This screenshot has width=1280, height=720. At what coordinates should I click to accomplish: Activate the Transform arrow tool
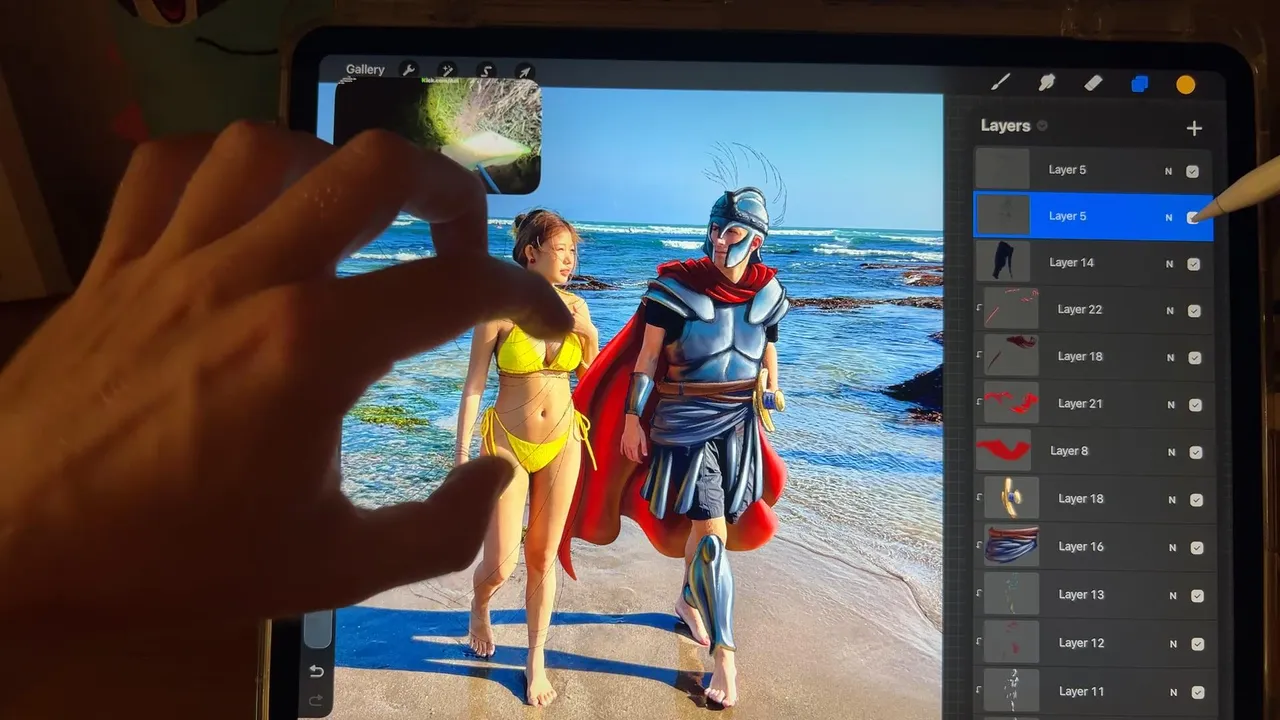(524, 71)
